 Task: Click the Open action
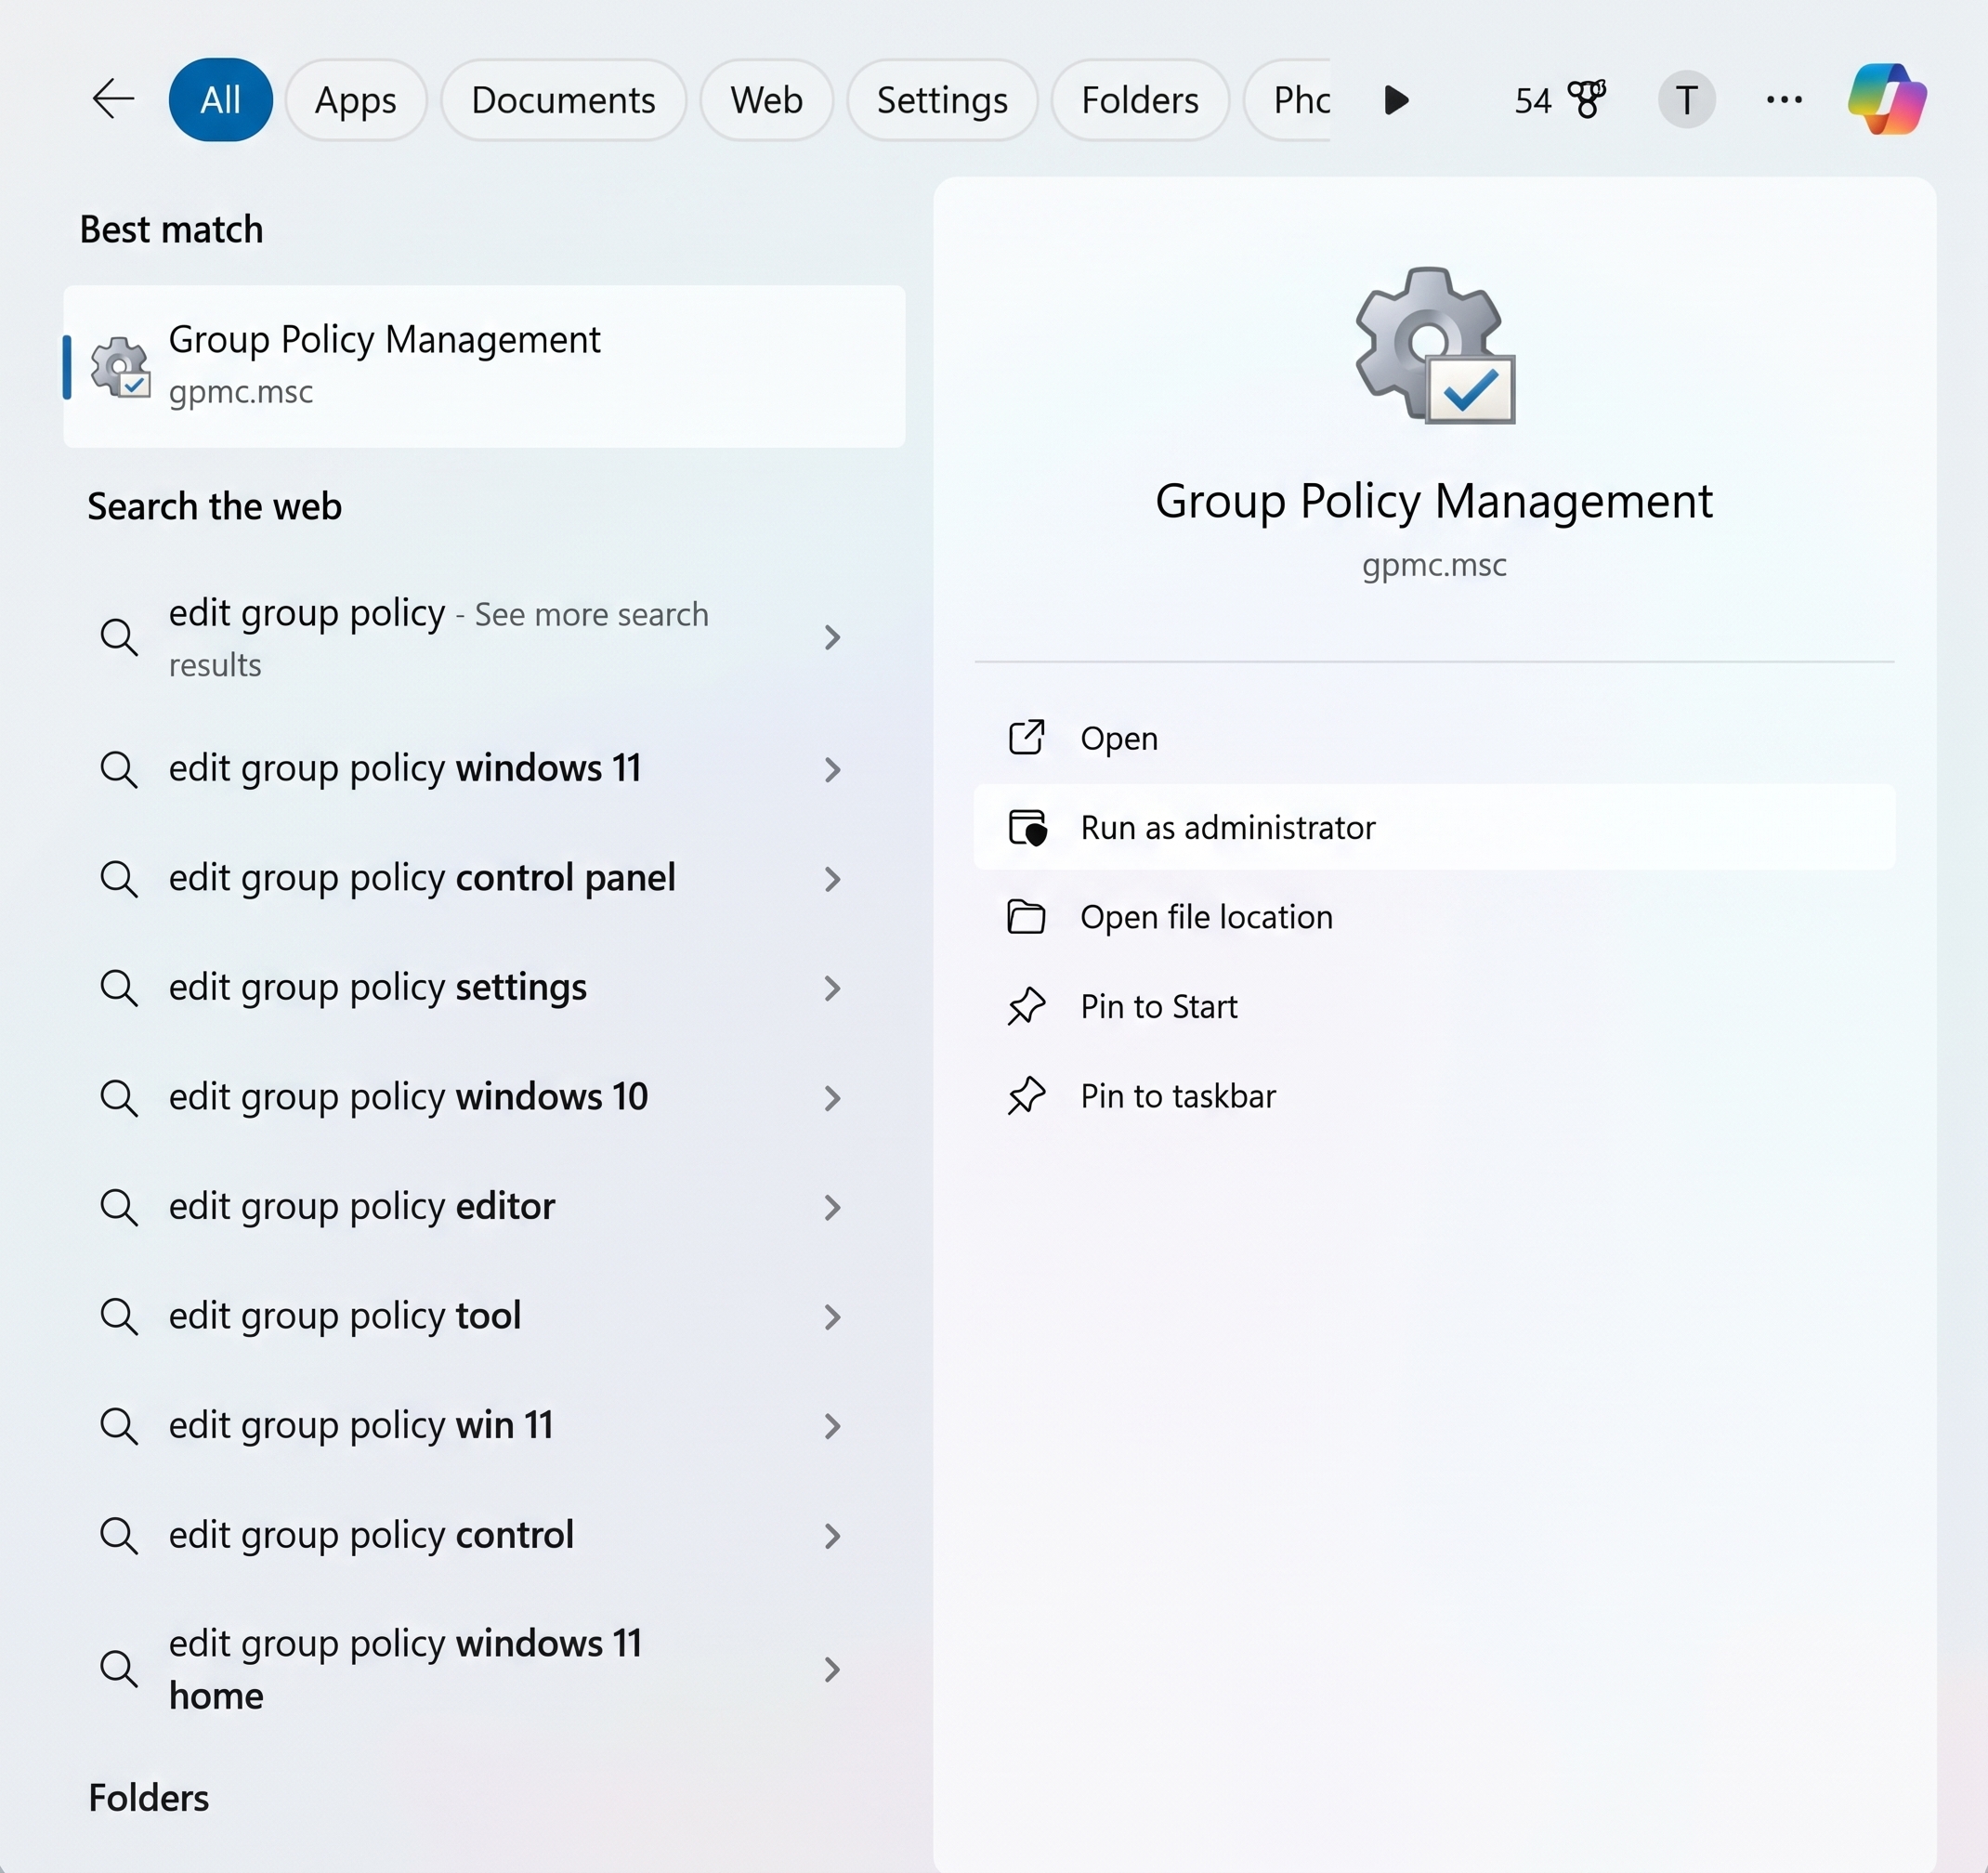(1434, 738)
